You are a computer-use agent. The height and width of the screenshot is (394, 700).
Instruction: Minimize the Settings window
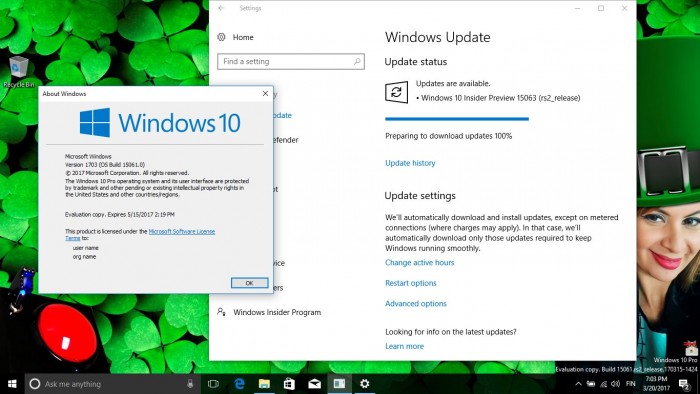[x=578, y=8]
